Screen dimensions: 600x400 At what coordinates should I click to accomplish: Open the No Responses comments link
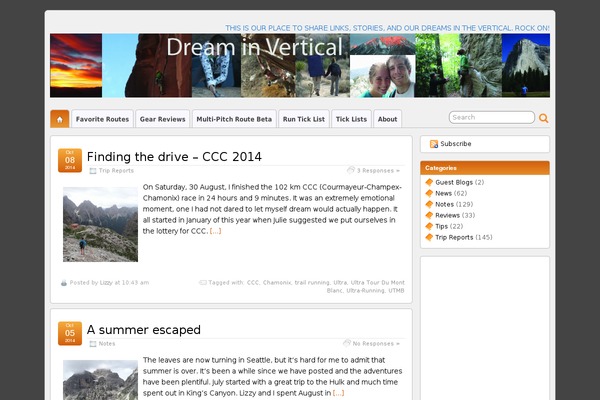pos(376,344)
